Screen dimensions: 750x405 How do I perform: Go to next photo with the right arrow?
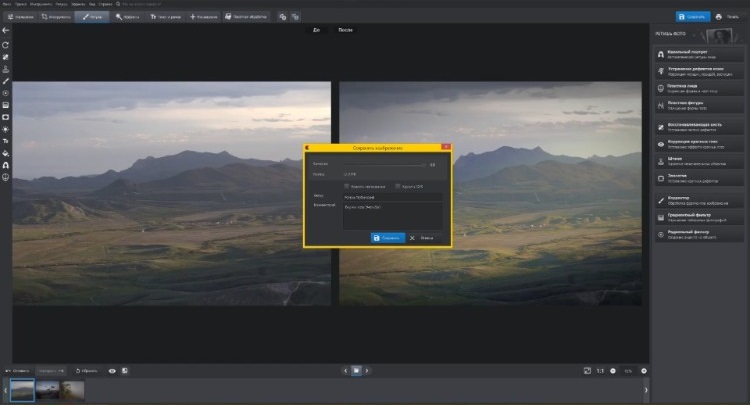tap(369, 370)
